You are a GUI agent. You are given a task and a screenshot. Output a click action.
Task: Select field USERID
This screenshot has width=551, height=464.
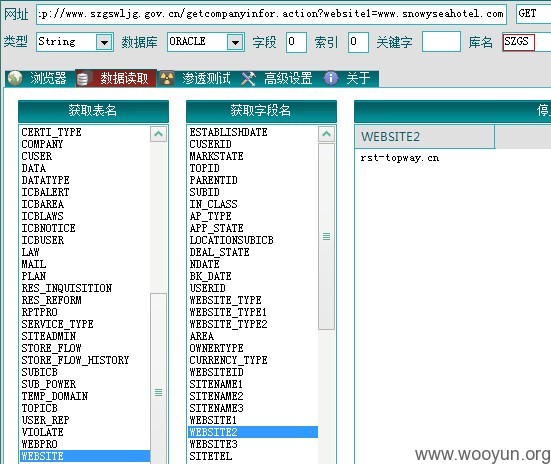tap(207, 288)
